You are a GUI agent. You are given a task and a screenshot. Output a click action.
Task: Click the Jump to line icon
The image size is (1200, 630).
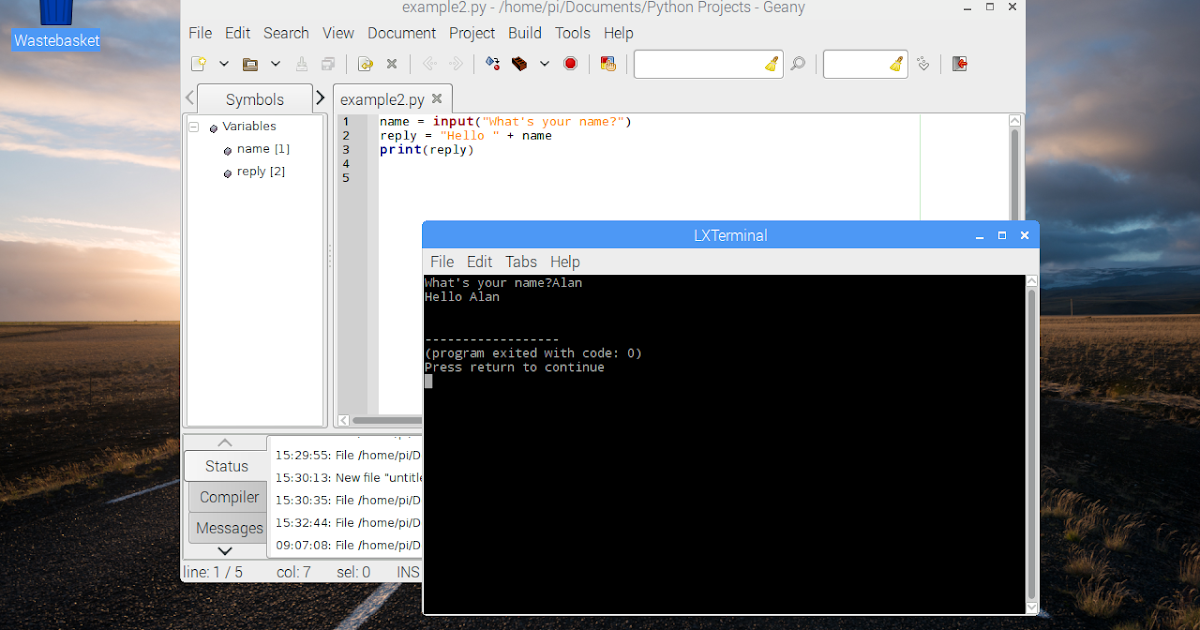(923, 64)
